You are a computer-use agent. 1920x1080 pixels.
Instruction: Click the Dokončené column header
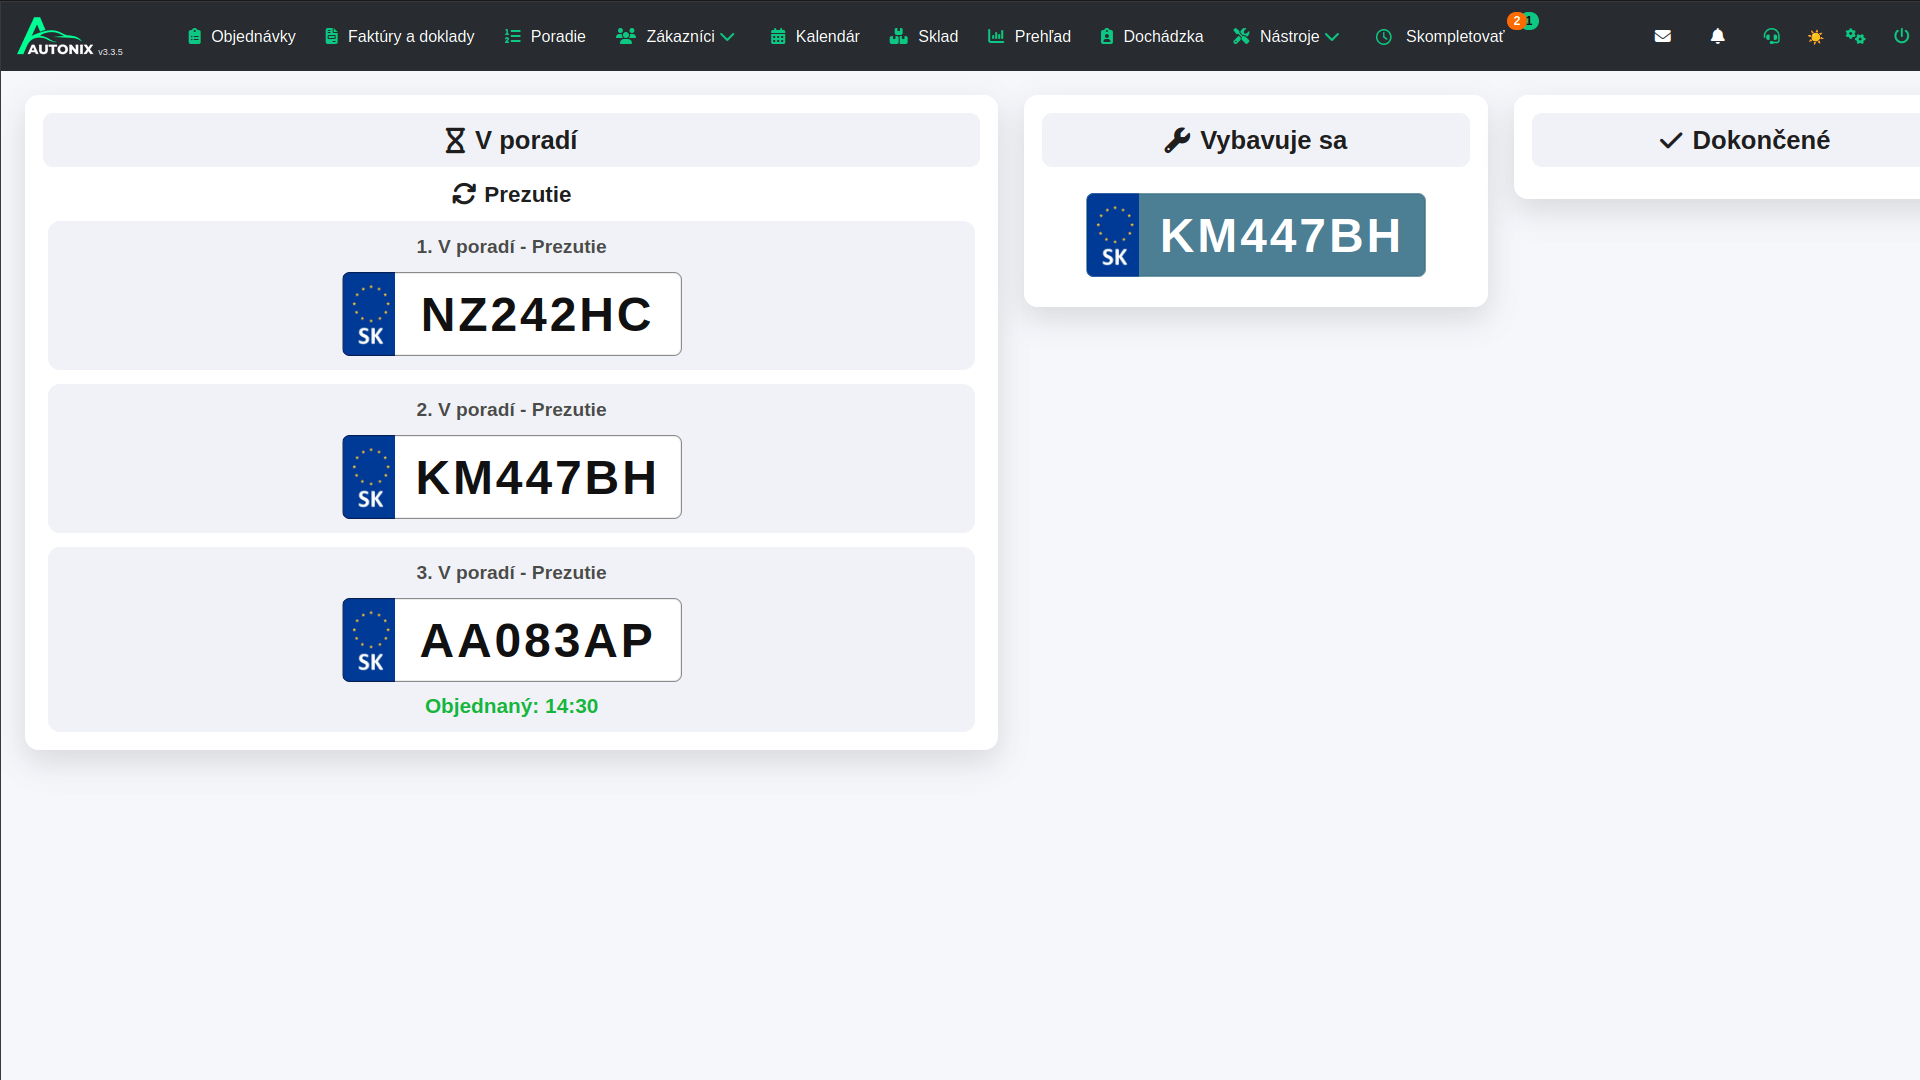(x=1744, y=140)
